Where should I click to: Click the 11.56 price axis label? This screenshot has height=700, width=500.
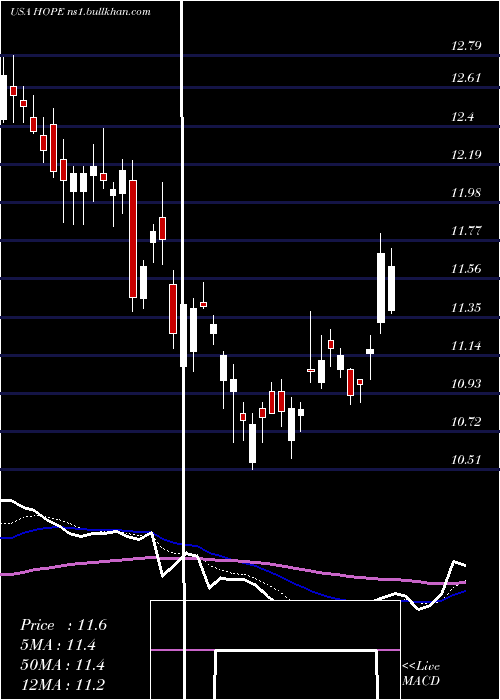click(x=467, y=269)
